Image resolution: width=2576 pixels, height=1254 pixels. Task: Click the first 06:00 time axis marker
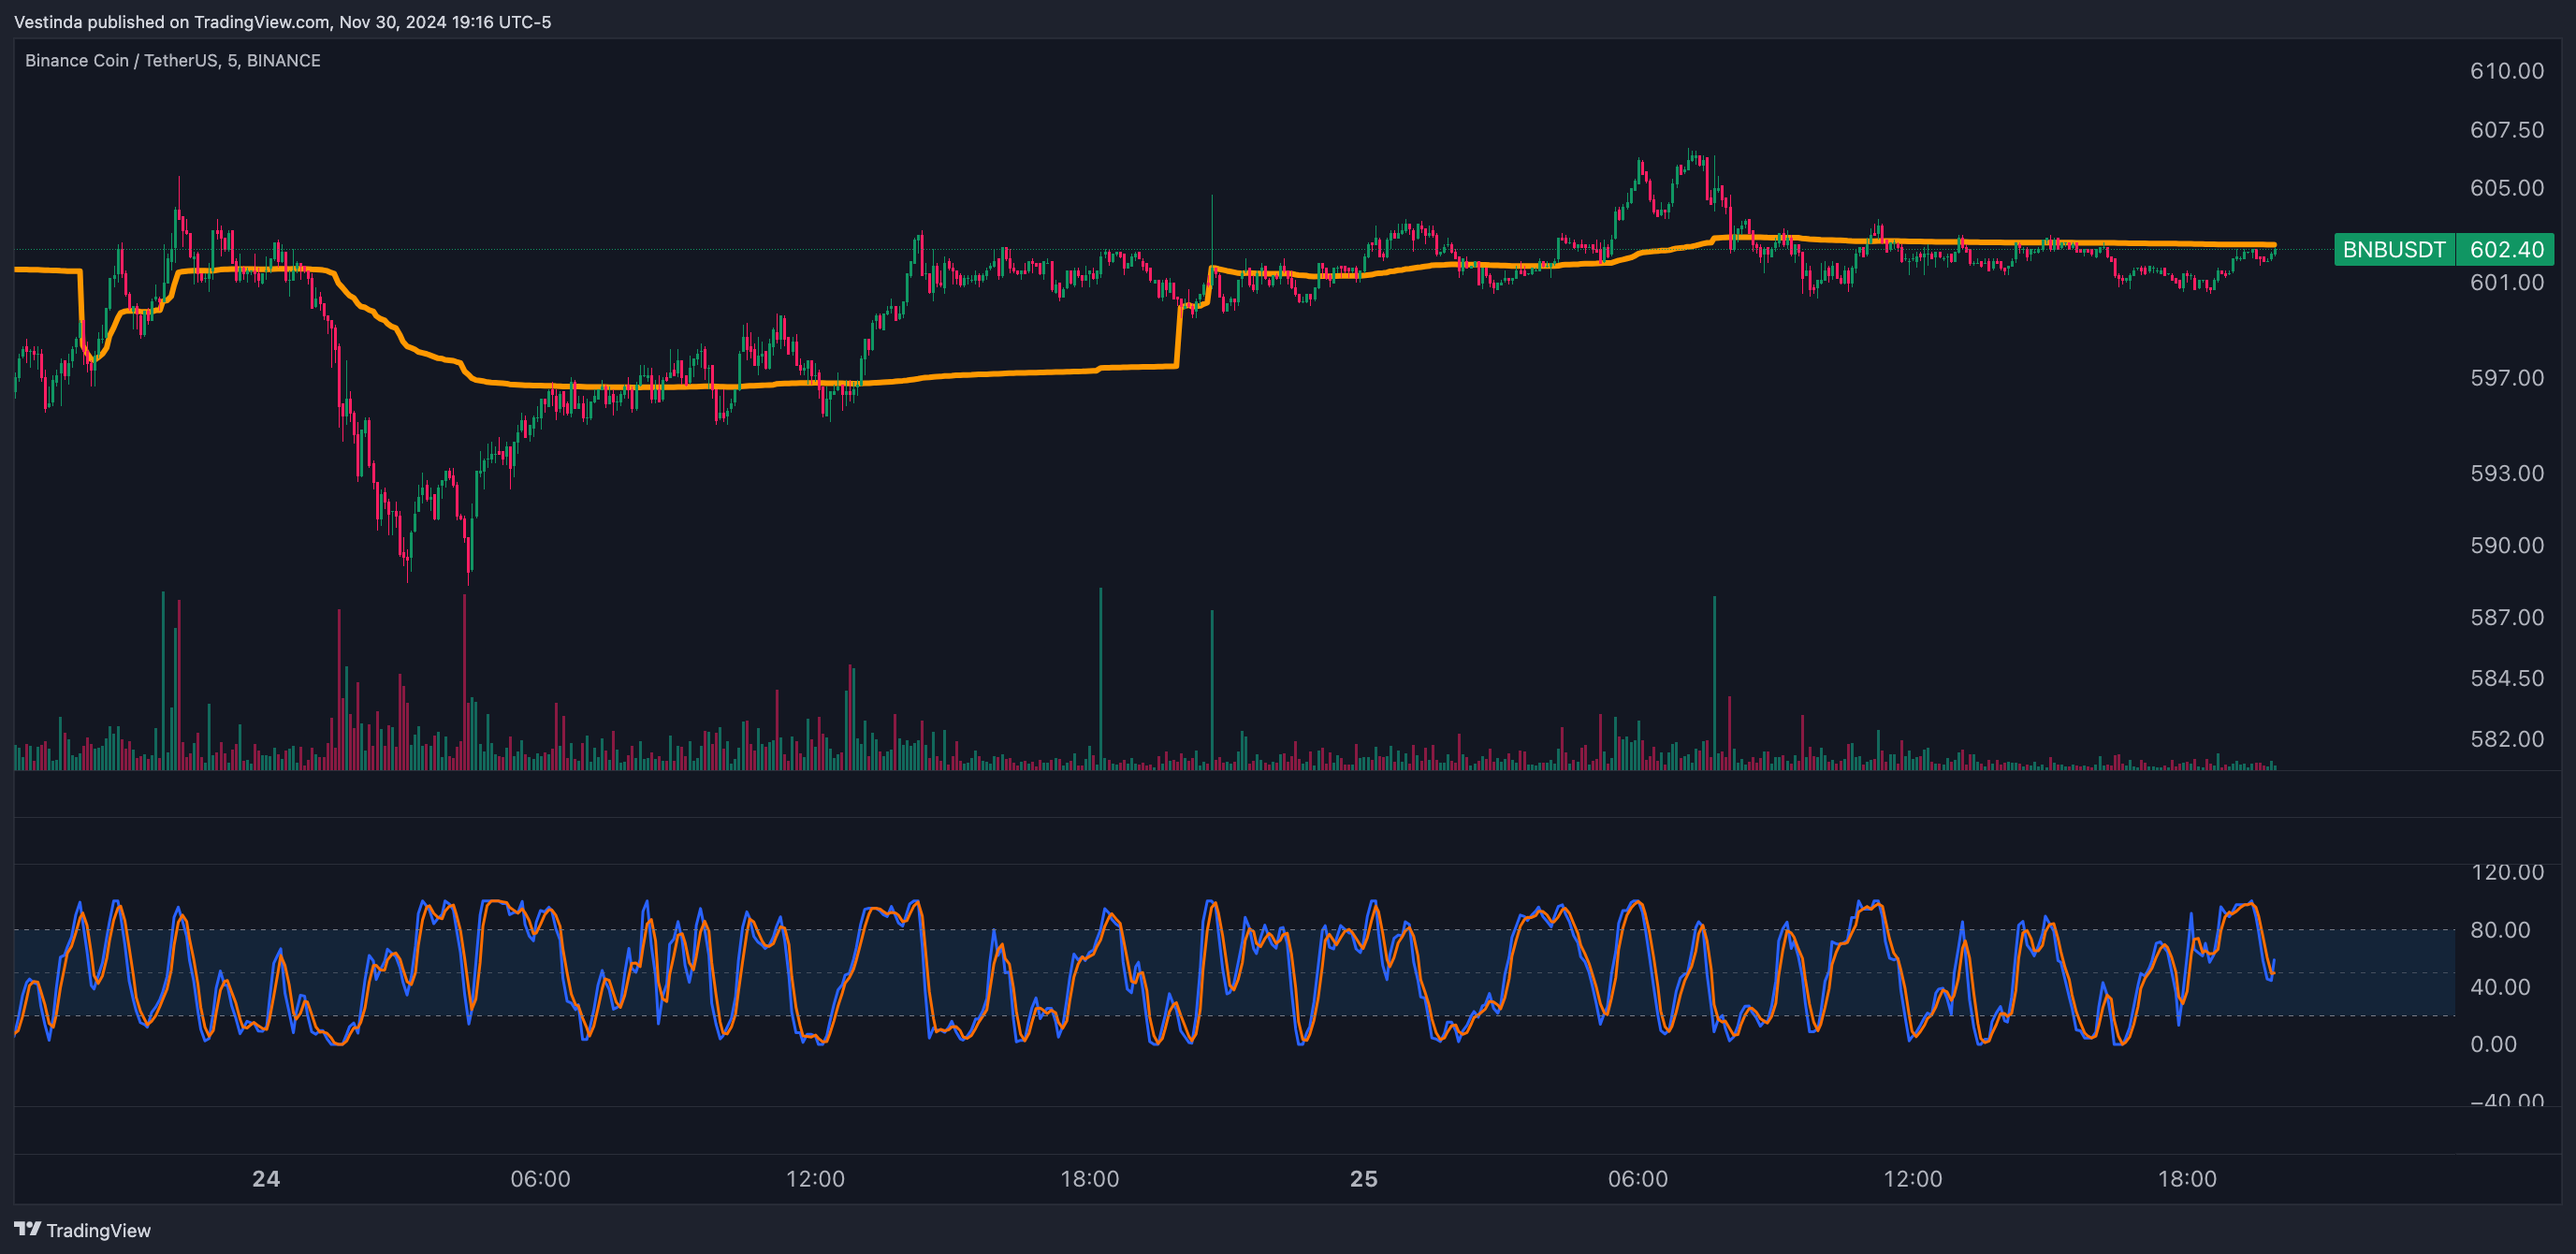point(540,1179)
